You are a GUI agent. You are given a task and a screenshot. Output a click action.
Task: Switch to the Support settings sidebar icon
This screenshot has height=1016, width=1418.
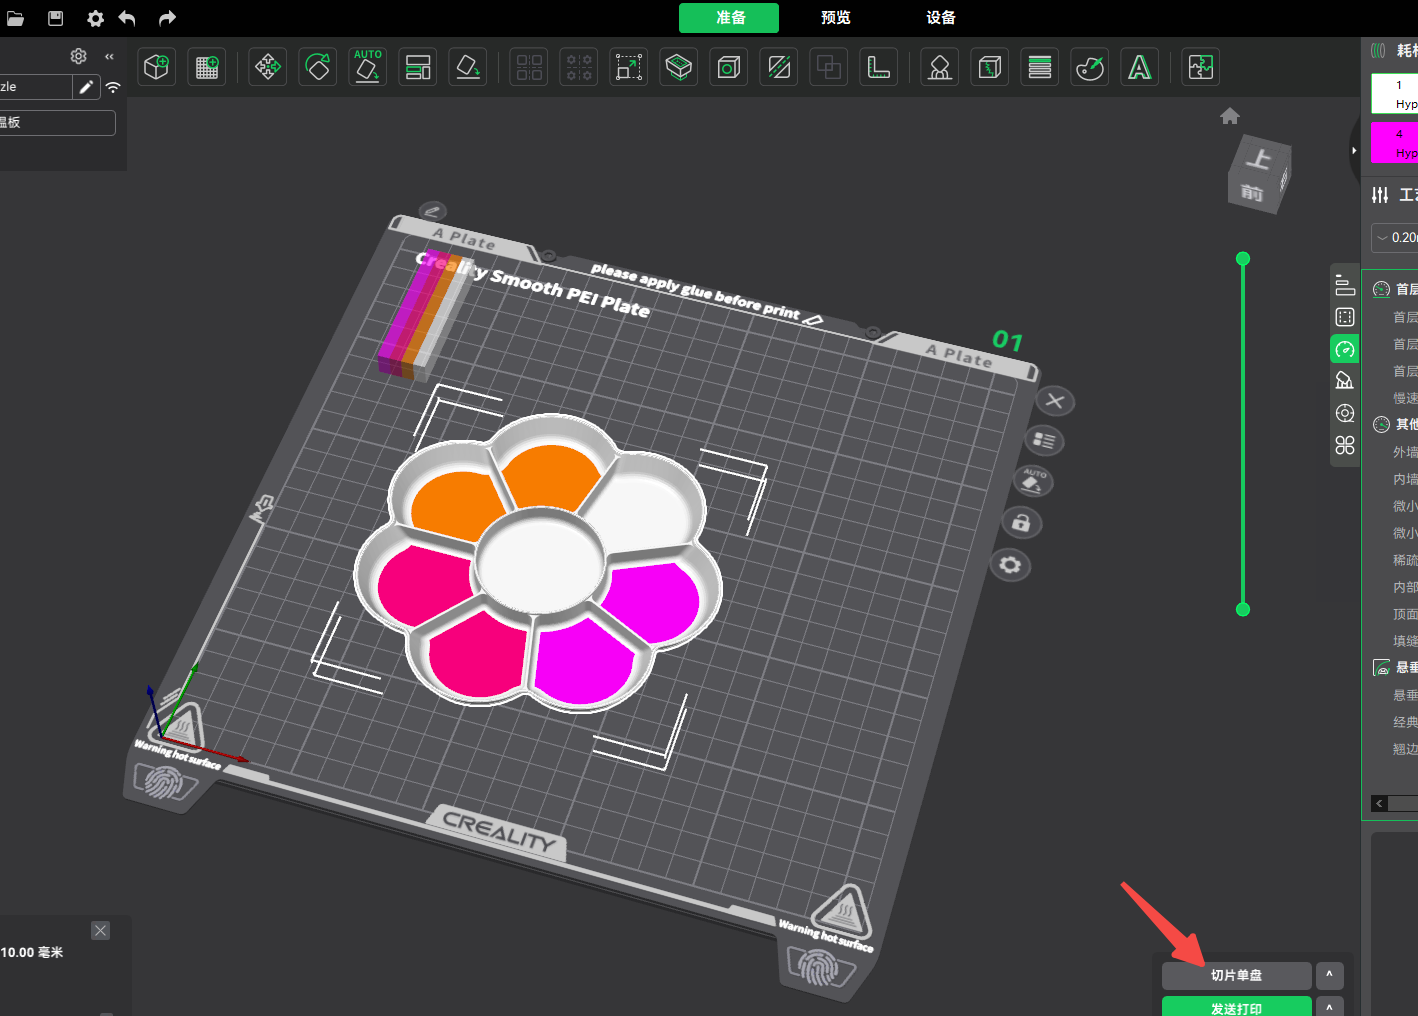1345,381
